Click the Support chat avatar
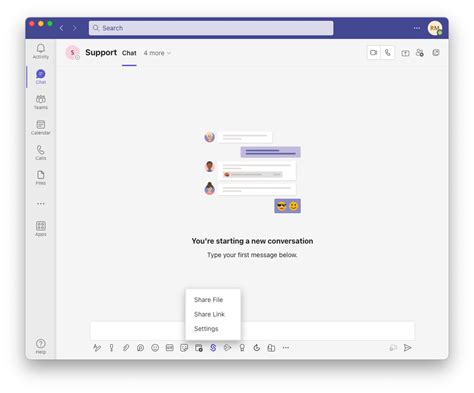Viewport: 474px width, 393px height. pyautogui.click(x=72, y=53)
